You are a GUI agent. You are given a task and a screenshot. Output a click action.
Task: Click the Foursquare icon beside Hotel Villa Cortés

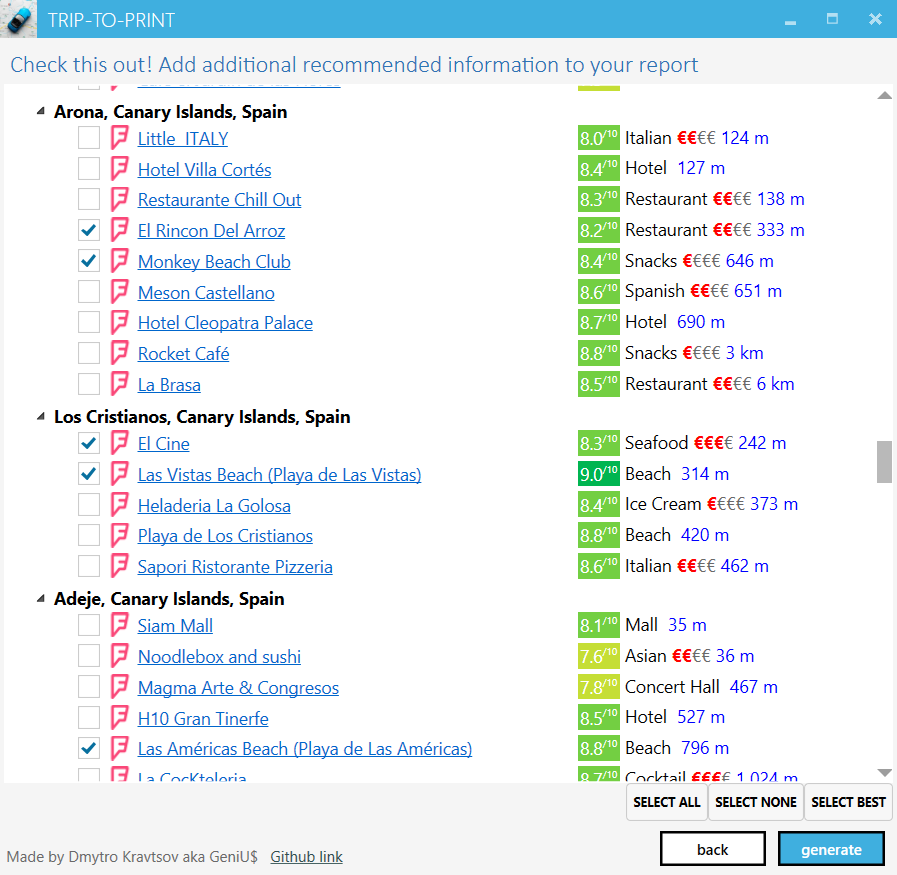click(x=120, y=169)
